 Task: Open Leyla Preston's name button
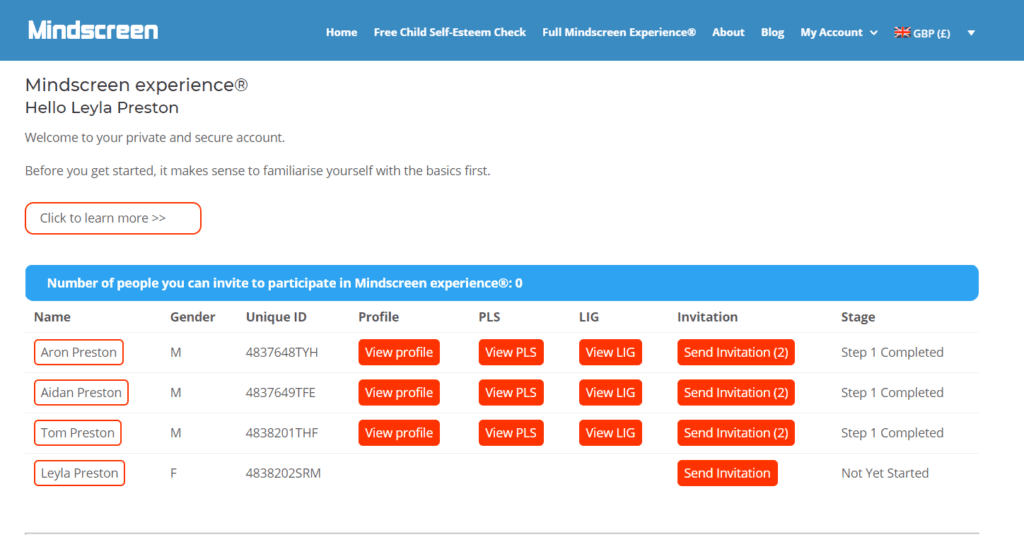(x=79, y=473)
